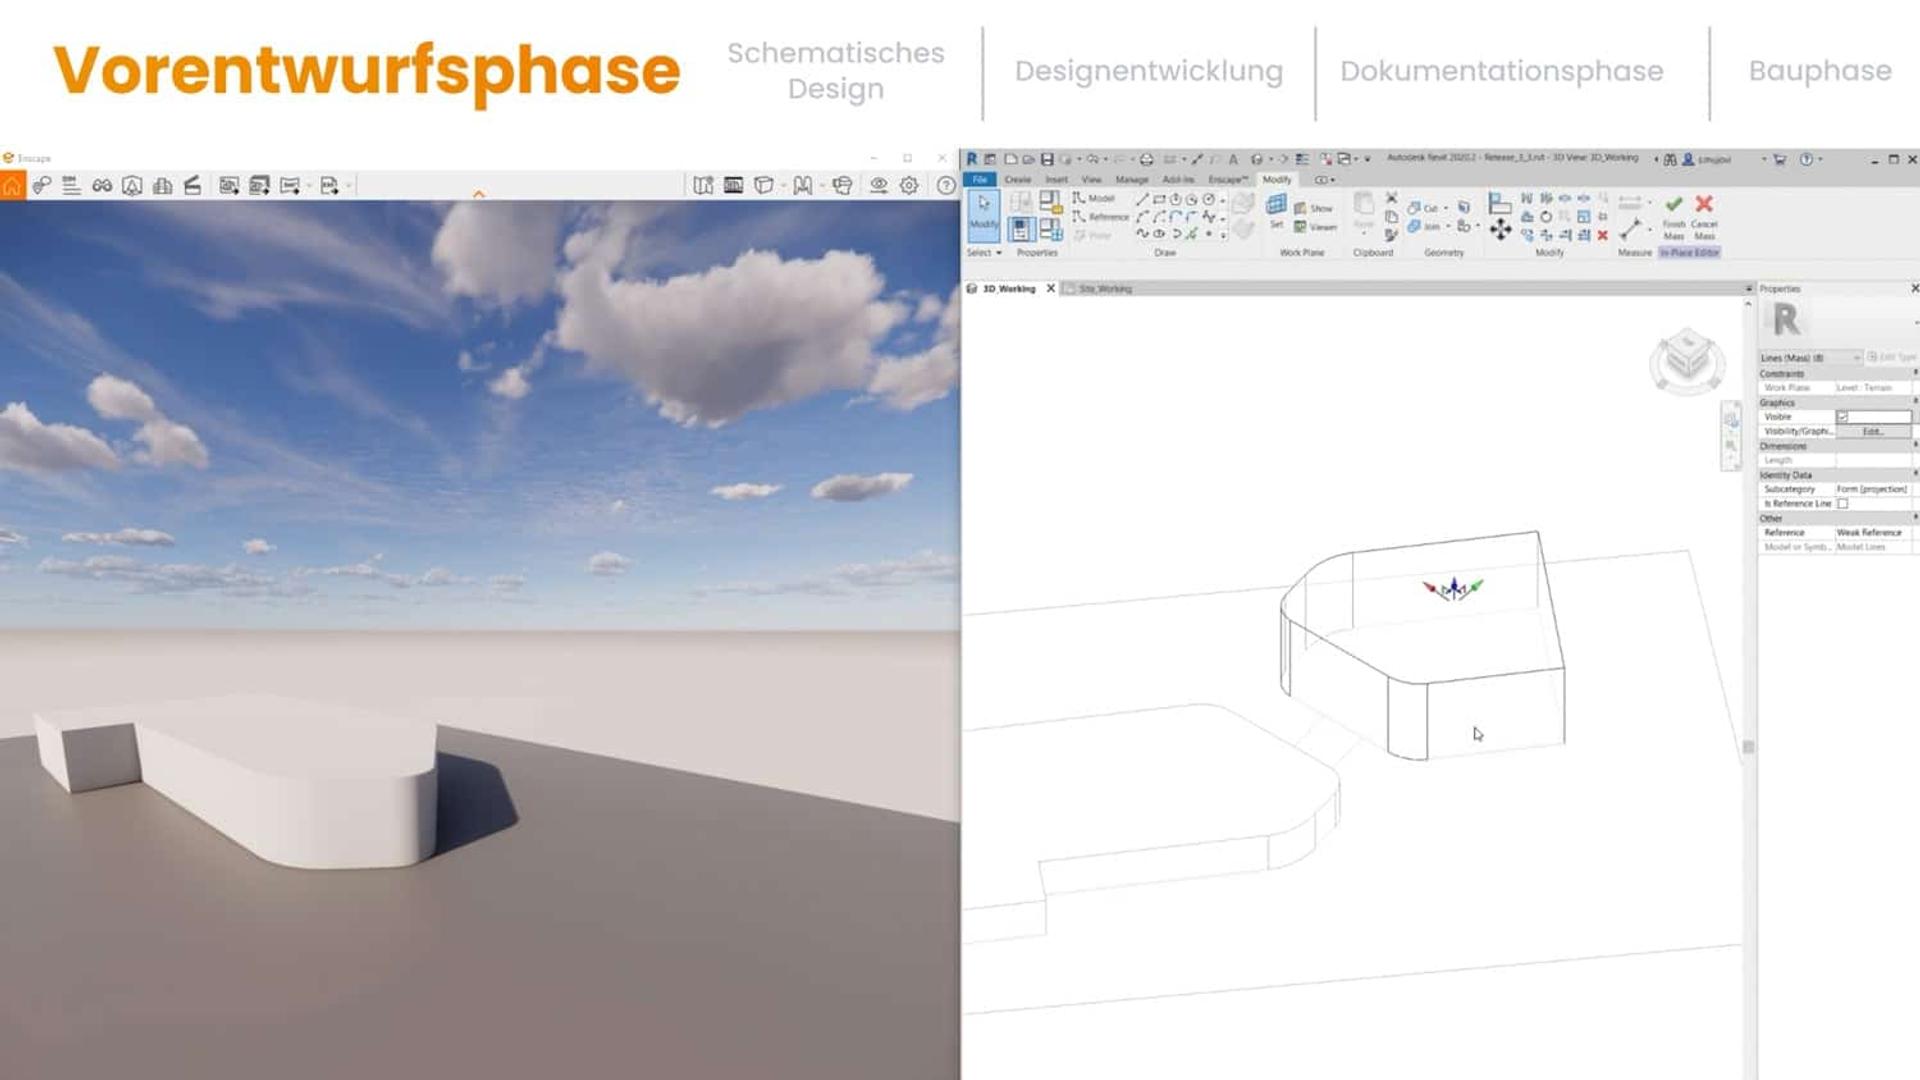1920x1080 pixels.
Task: Toggle the Visible checkbox in Properties
Action: tap(1842, 417)
